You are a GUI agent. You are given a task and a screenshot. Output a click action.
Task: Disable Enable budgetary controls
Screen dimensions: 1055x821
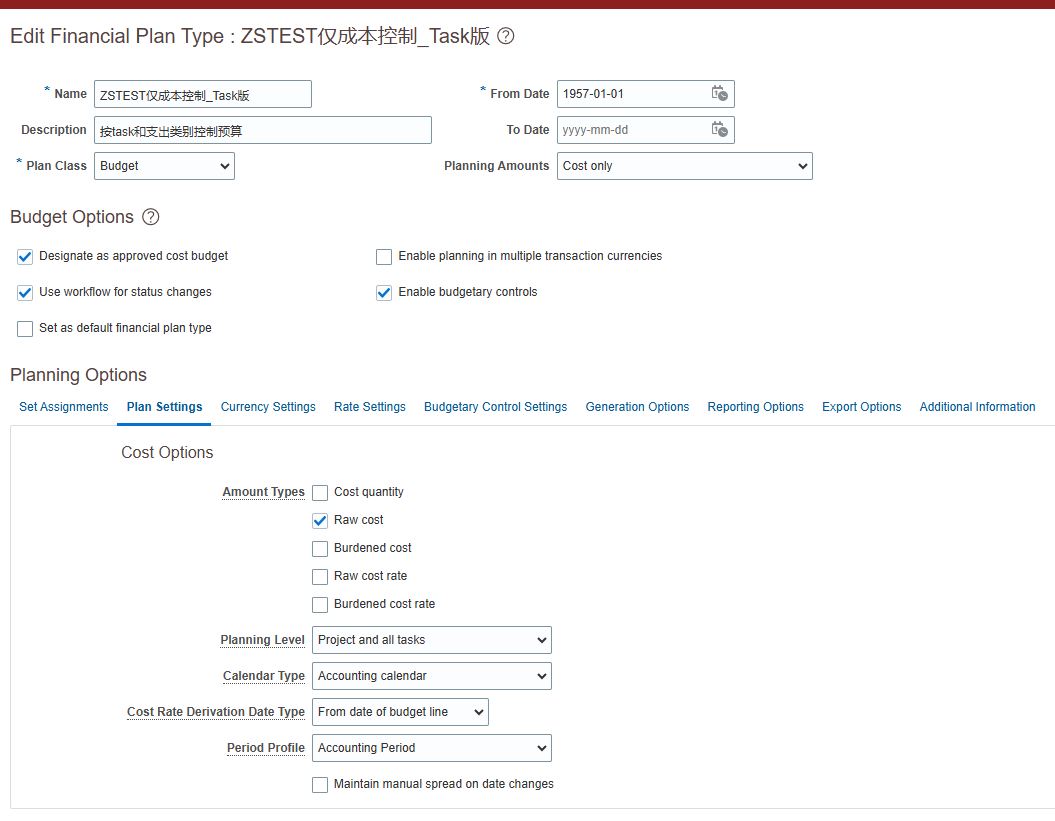(384, 292)
